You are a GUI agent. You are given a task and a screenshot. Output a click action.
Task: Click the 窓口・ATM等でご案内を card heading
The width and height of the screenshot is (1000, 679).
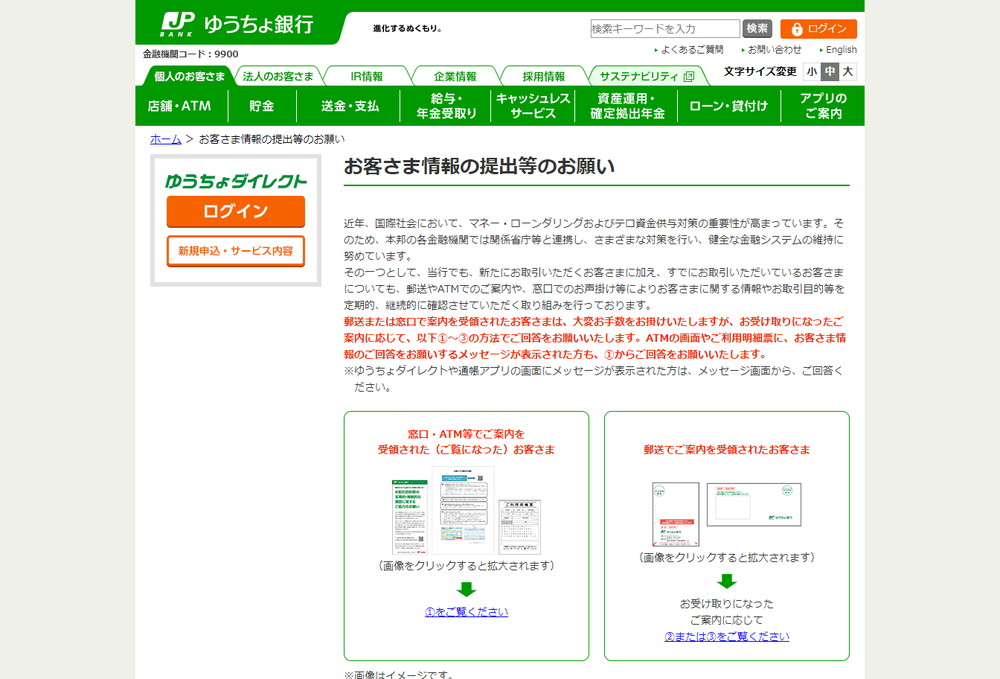coord(466,442)
